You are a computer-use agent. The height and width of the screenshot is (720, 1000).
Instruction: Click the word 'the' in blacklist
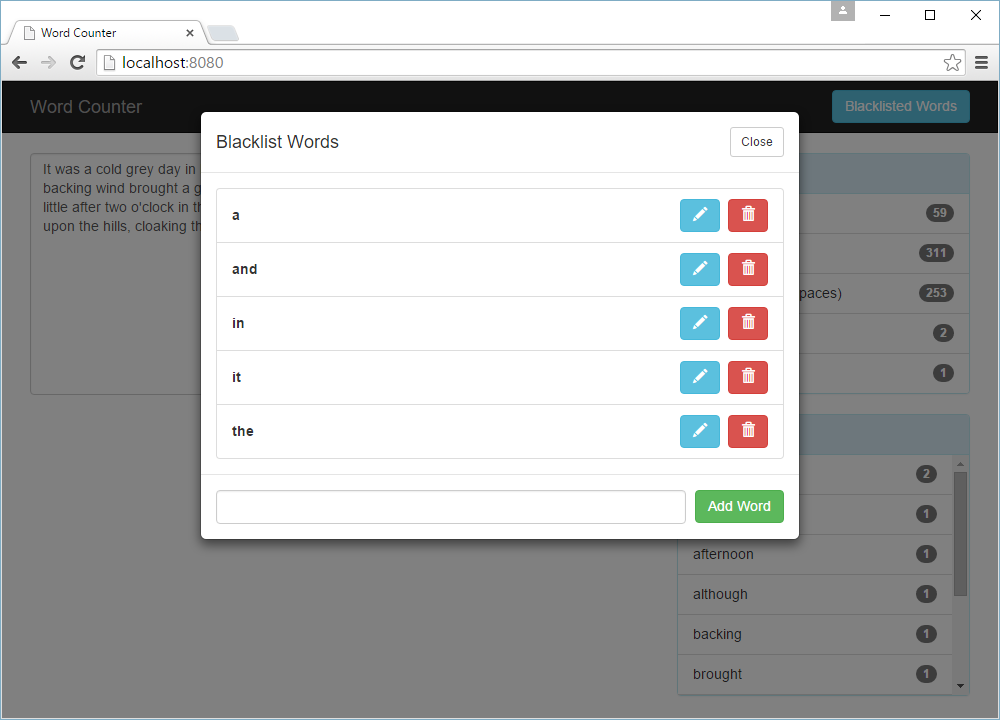pos(242,431)
